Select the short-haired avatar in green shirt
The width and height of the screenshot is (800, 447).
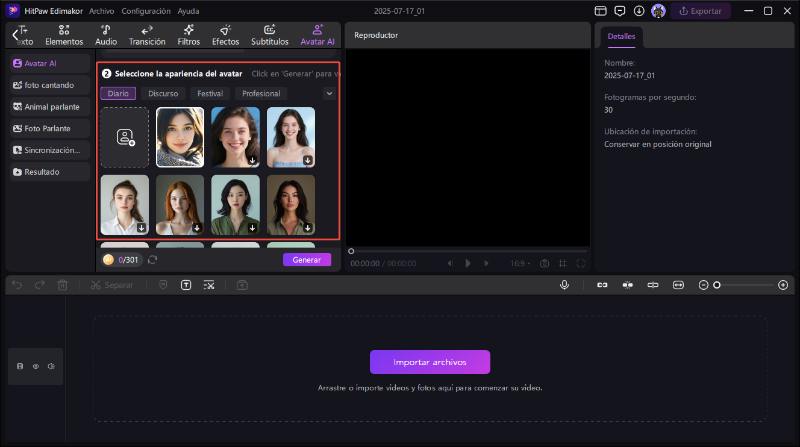pyautogui.click(x=235, y=205)
